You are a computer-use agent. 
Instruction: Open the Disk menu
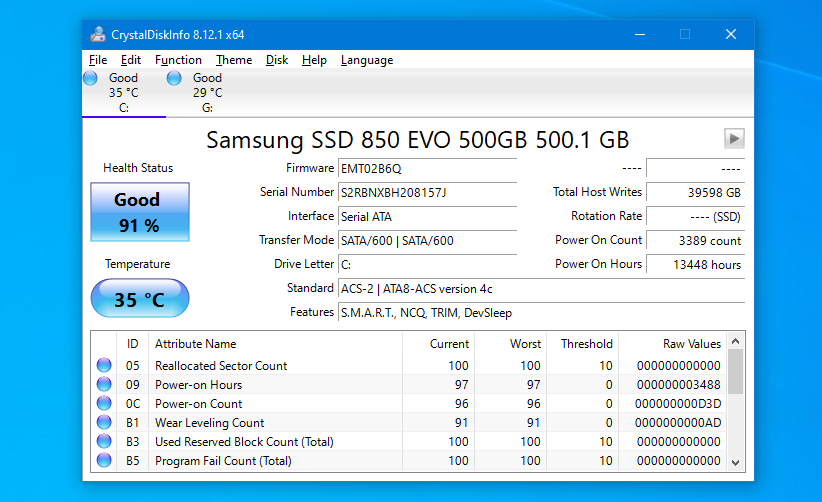(277, 60)
